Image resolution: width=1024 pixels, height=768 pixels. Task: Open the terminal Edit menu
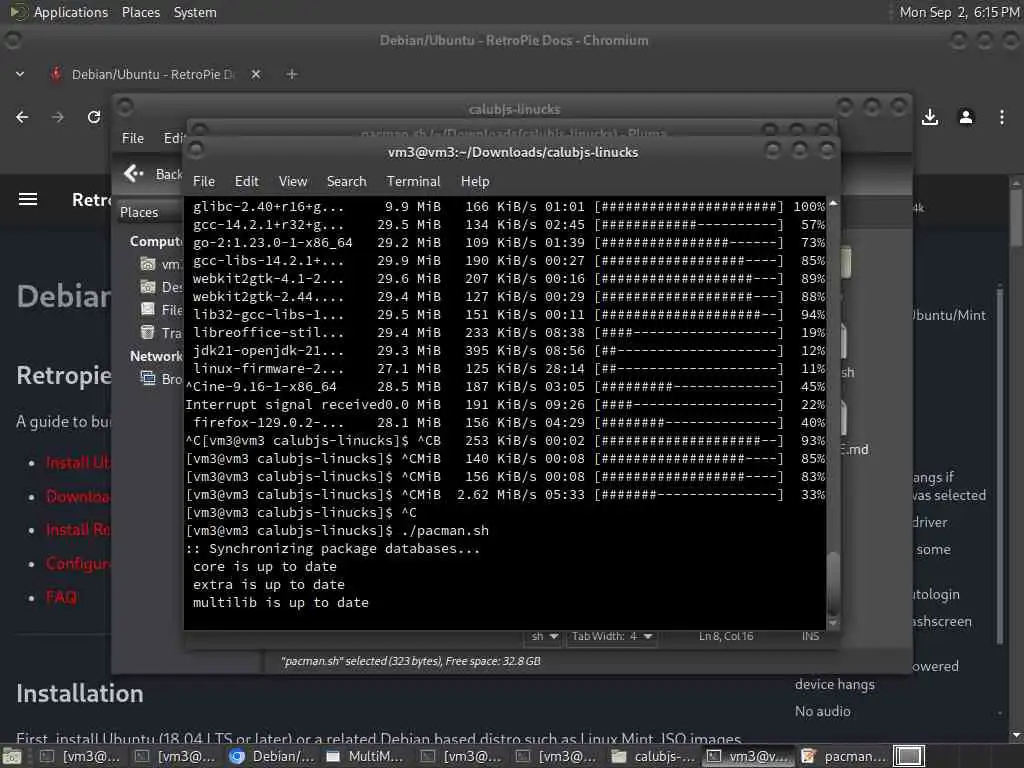pos(246,181)
